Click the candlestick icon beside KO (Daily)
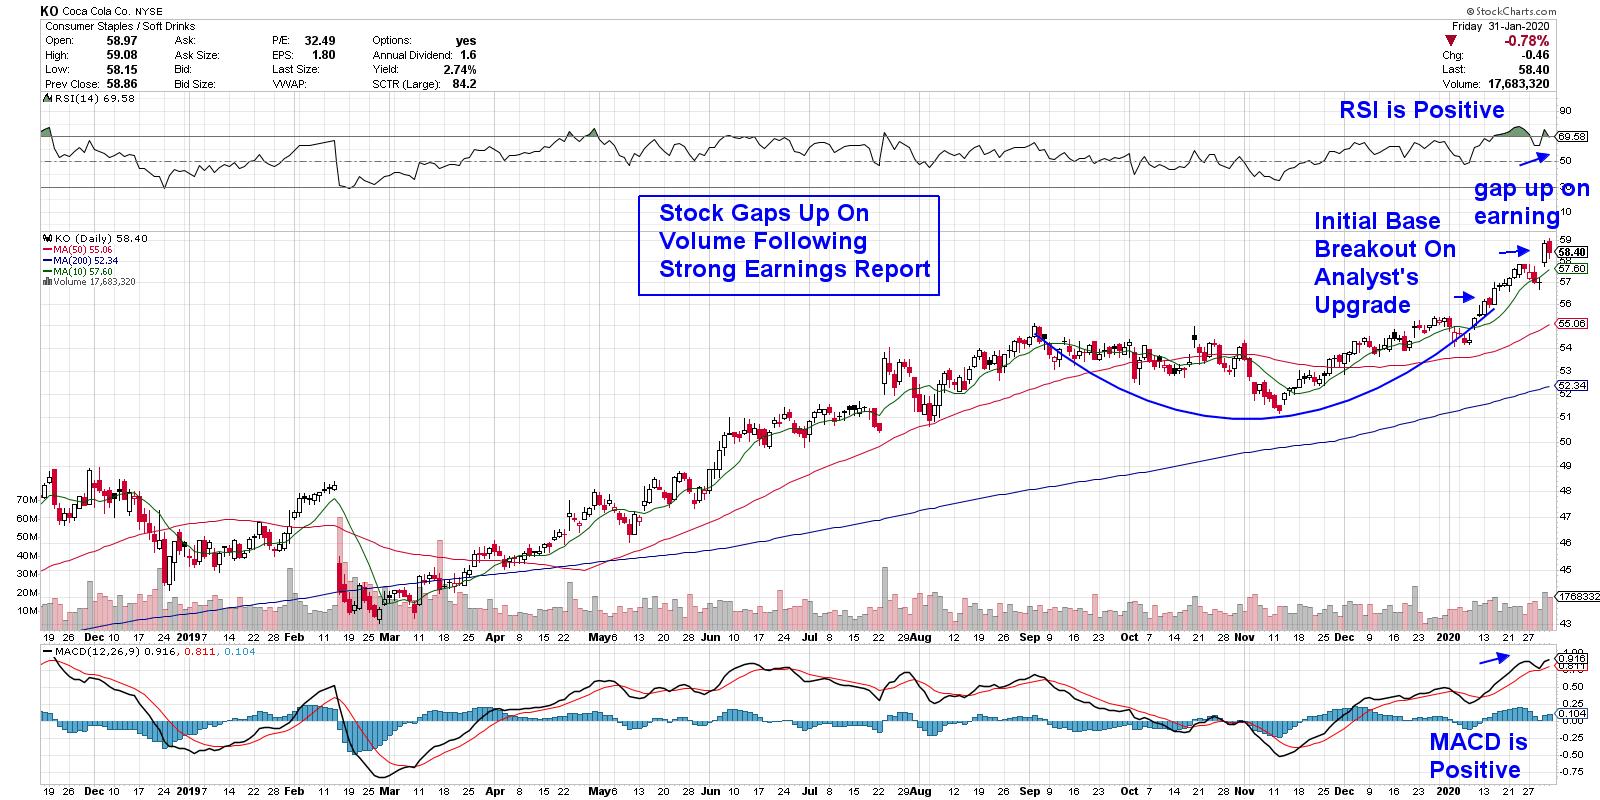The image size is (1600, 800). [45, 238]
